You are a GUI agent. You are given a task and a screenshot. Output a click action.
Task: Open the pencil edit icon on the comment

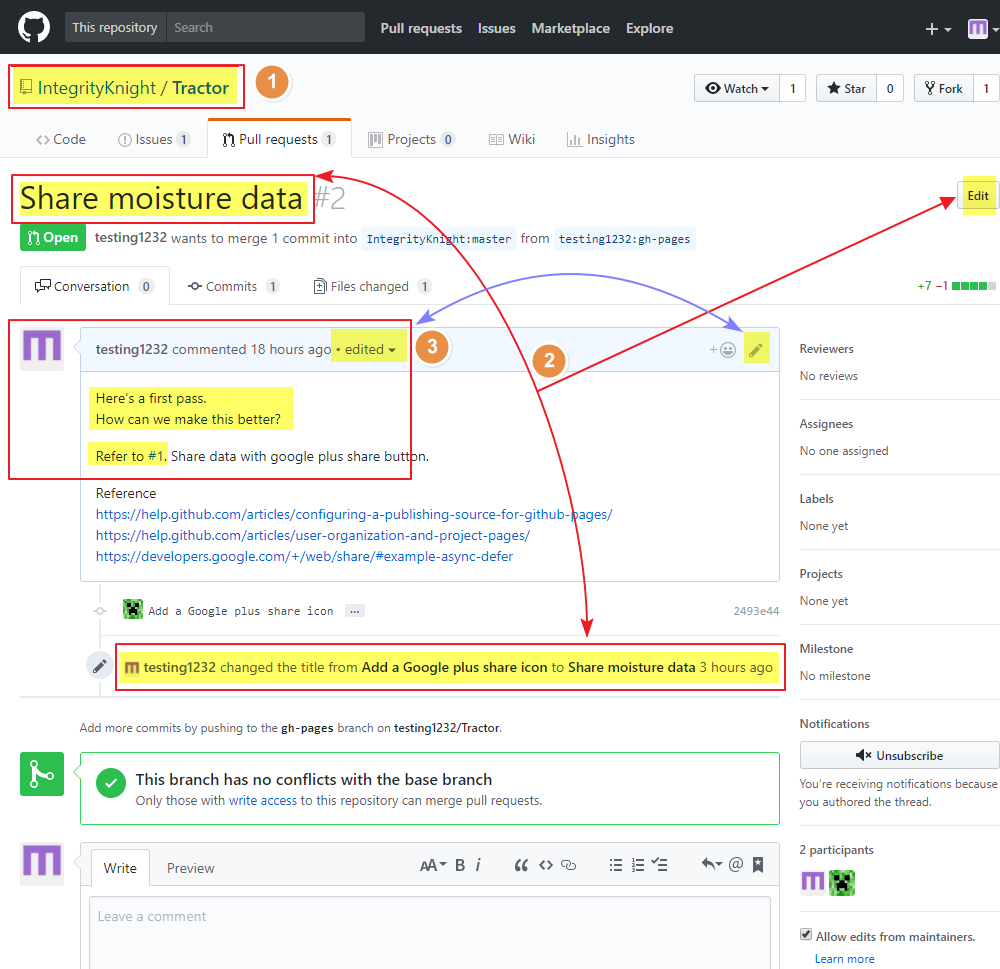[757, 348]
